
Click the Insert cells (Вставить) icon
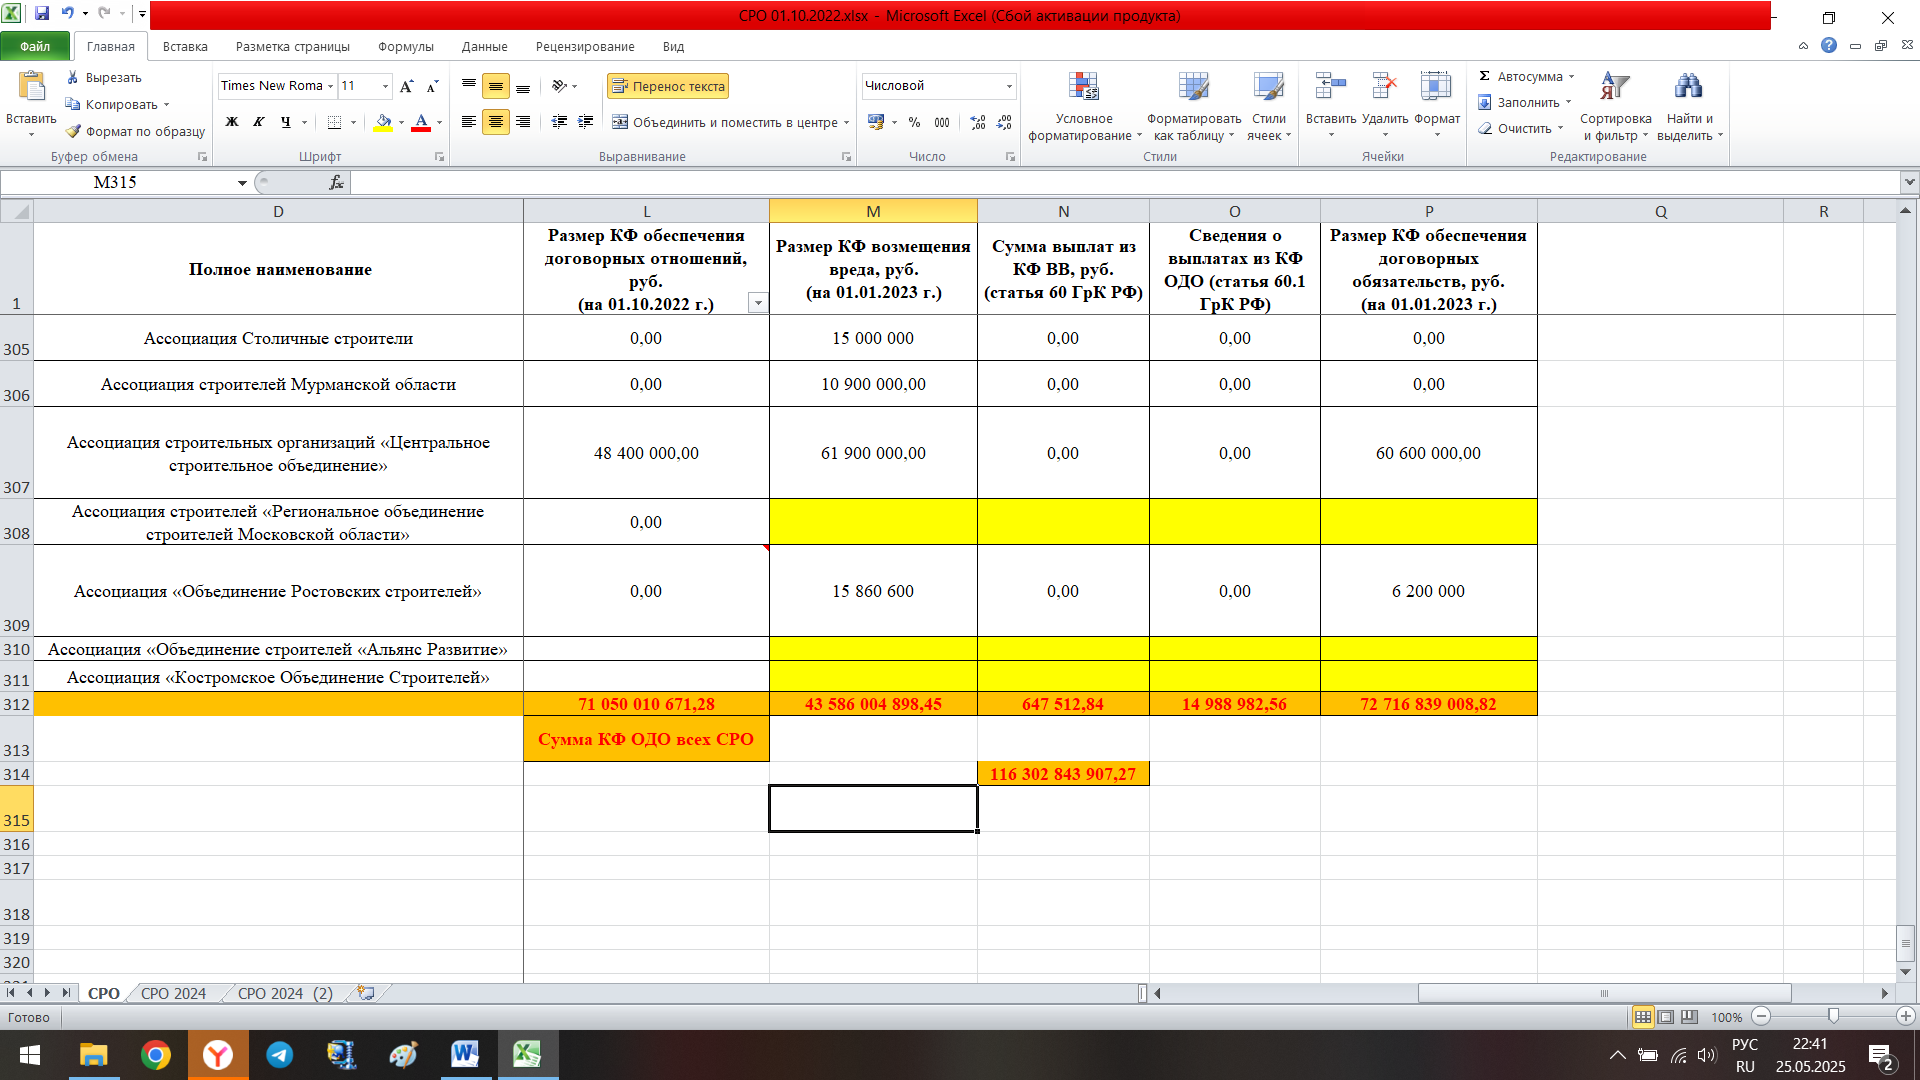point(1330,86)
